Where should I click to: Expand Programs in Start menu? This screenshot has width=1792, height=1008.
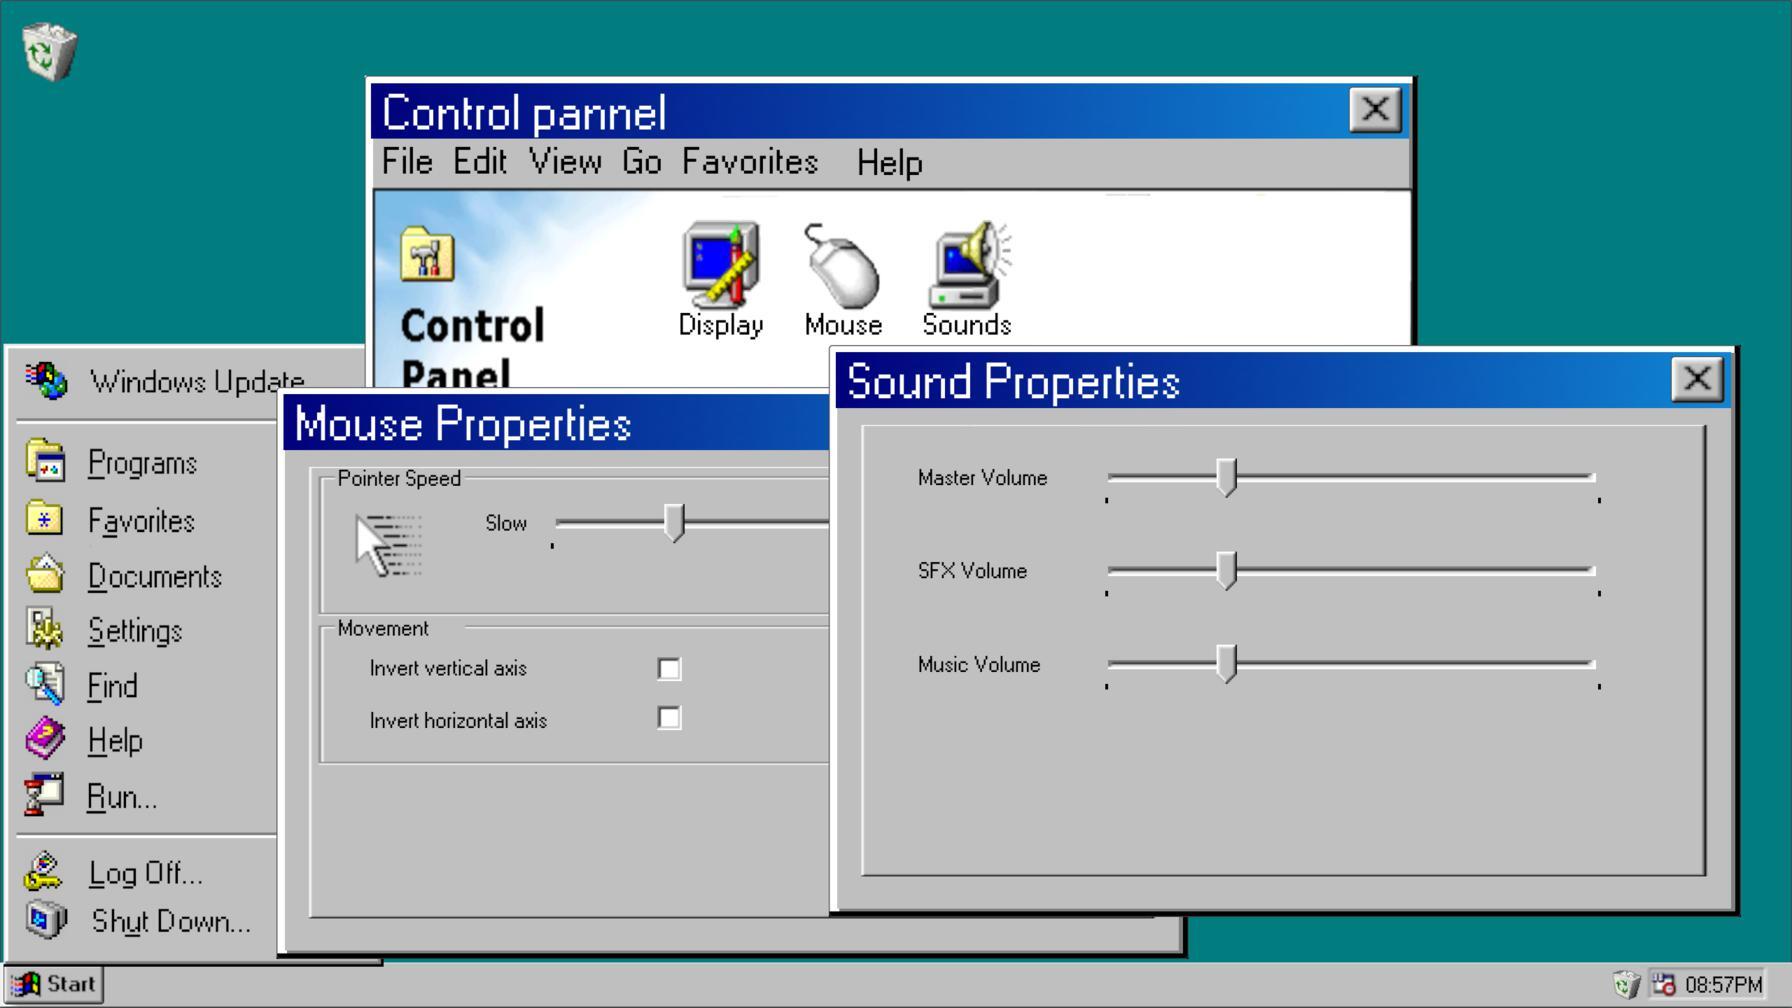pyautogui.click(x=142, y=463)
